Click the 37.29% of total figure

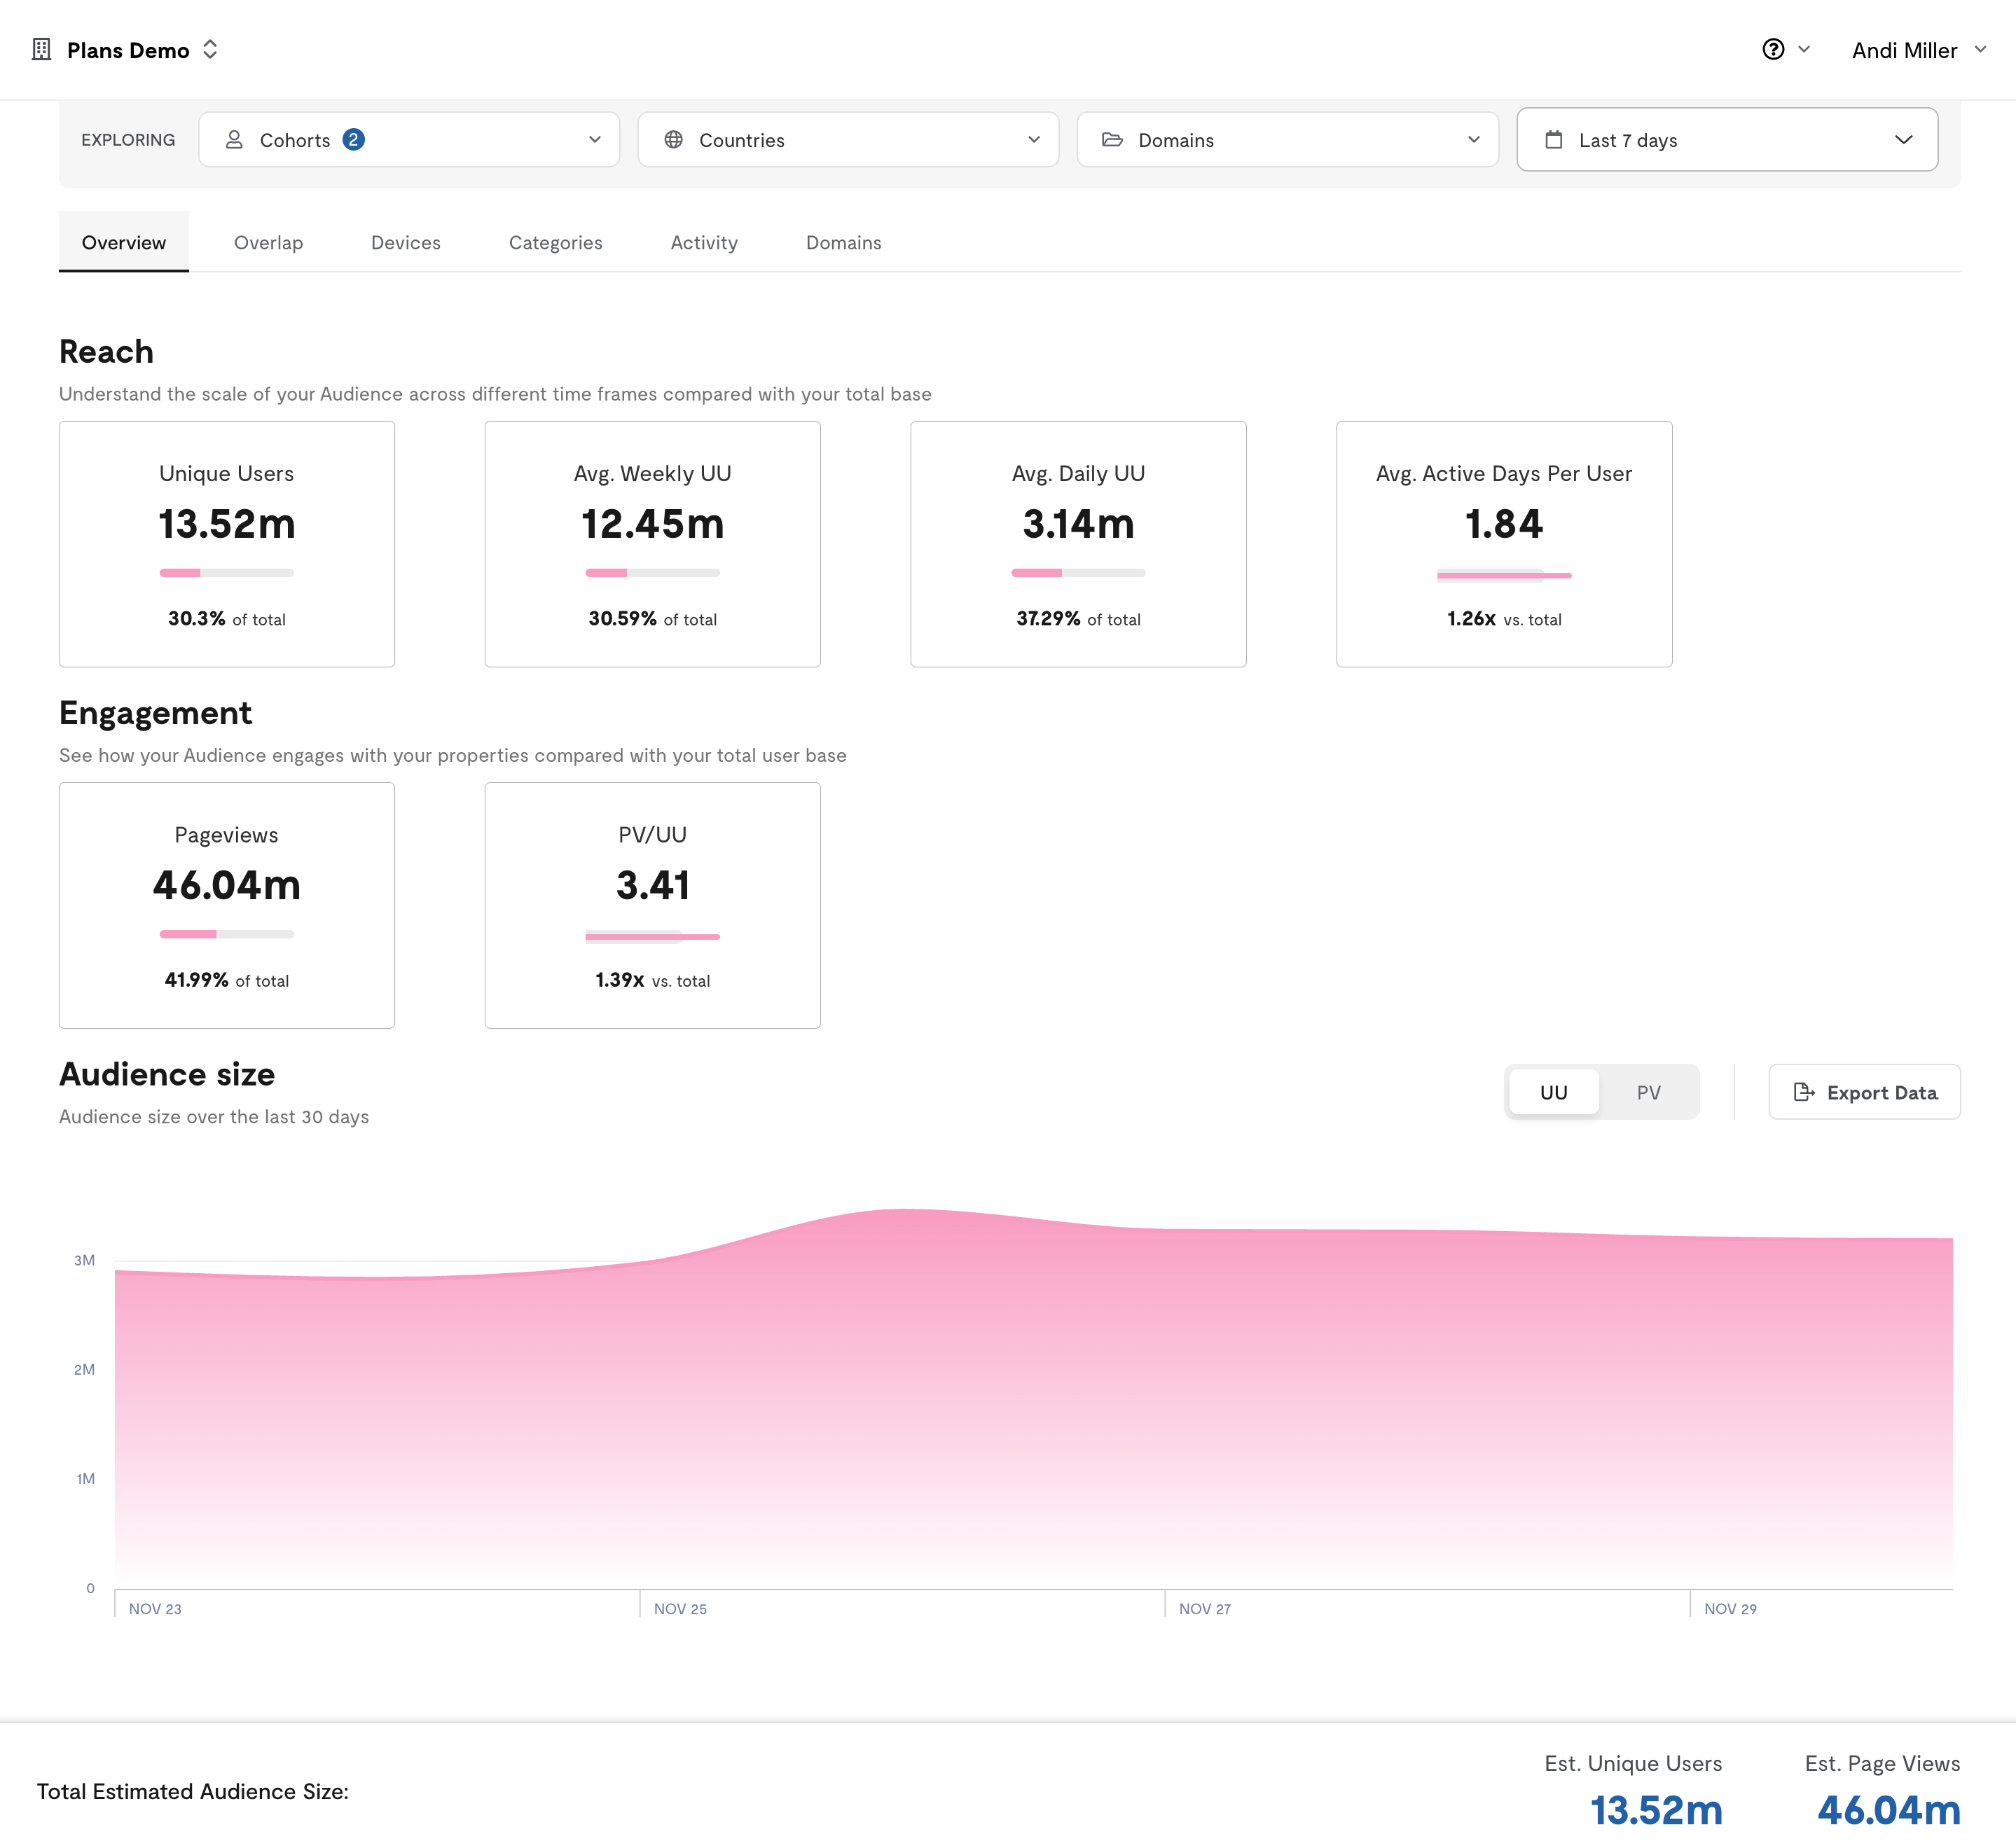point(1078,619)
